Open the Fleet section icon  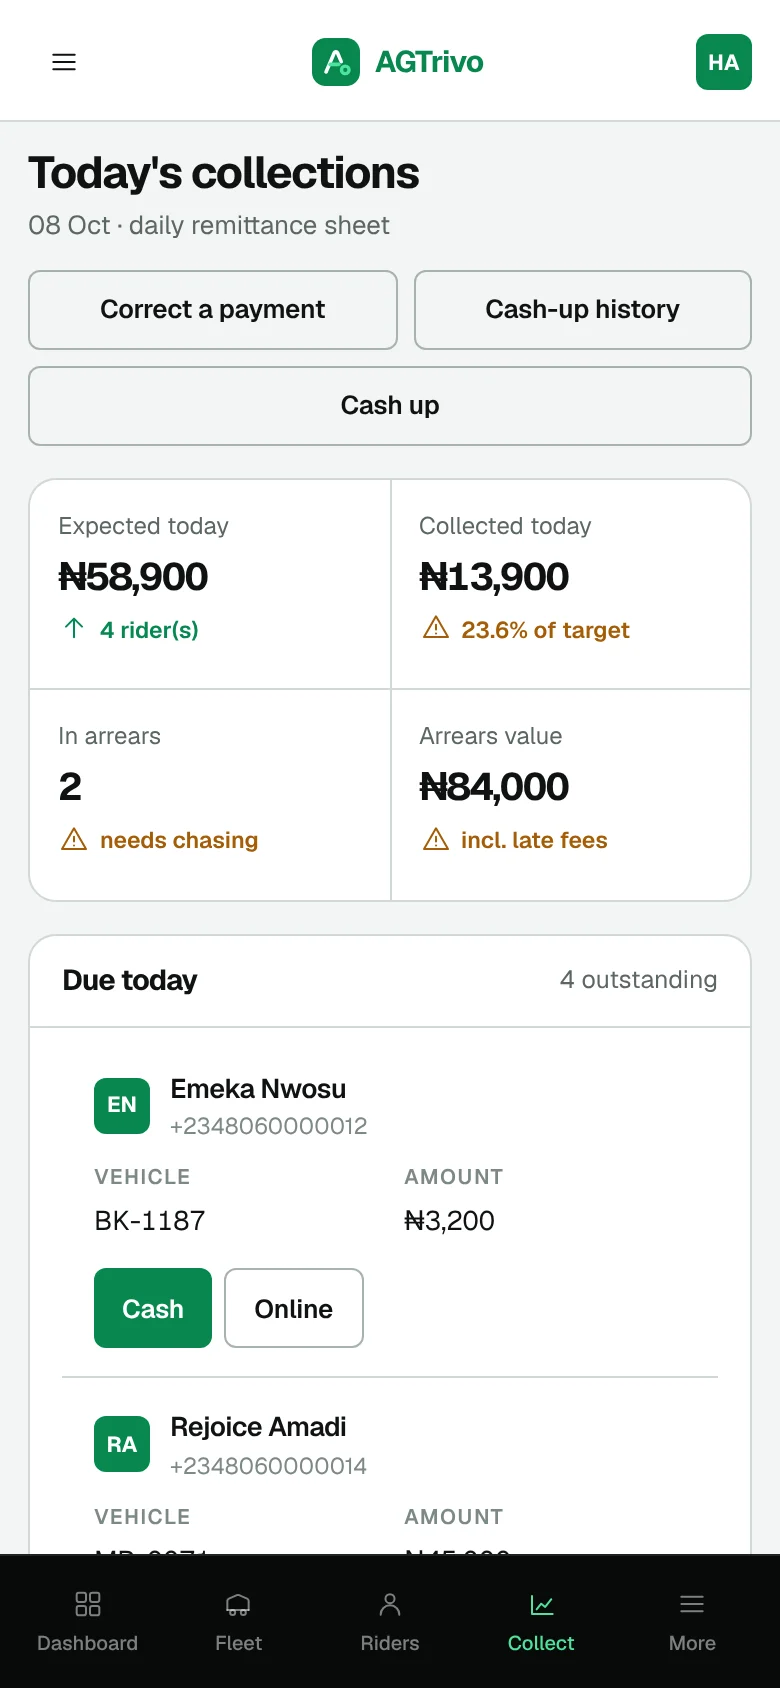click(x=238, y=1605)
